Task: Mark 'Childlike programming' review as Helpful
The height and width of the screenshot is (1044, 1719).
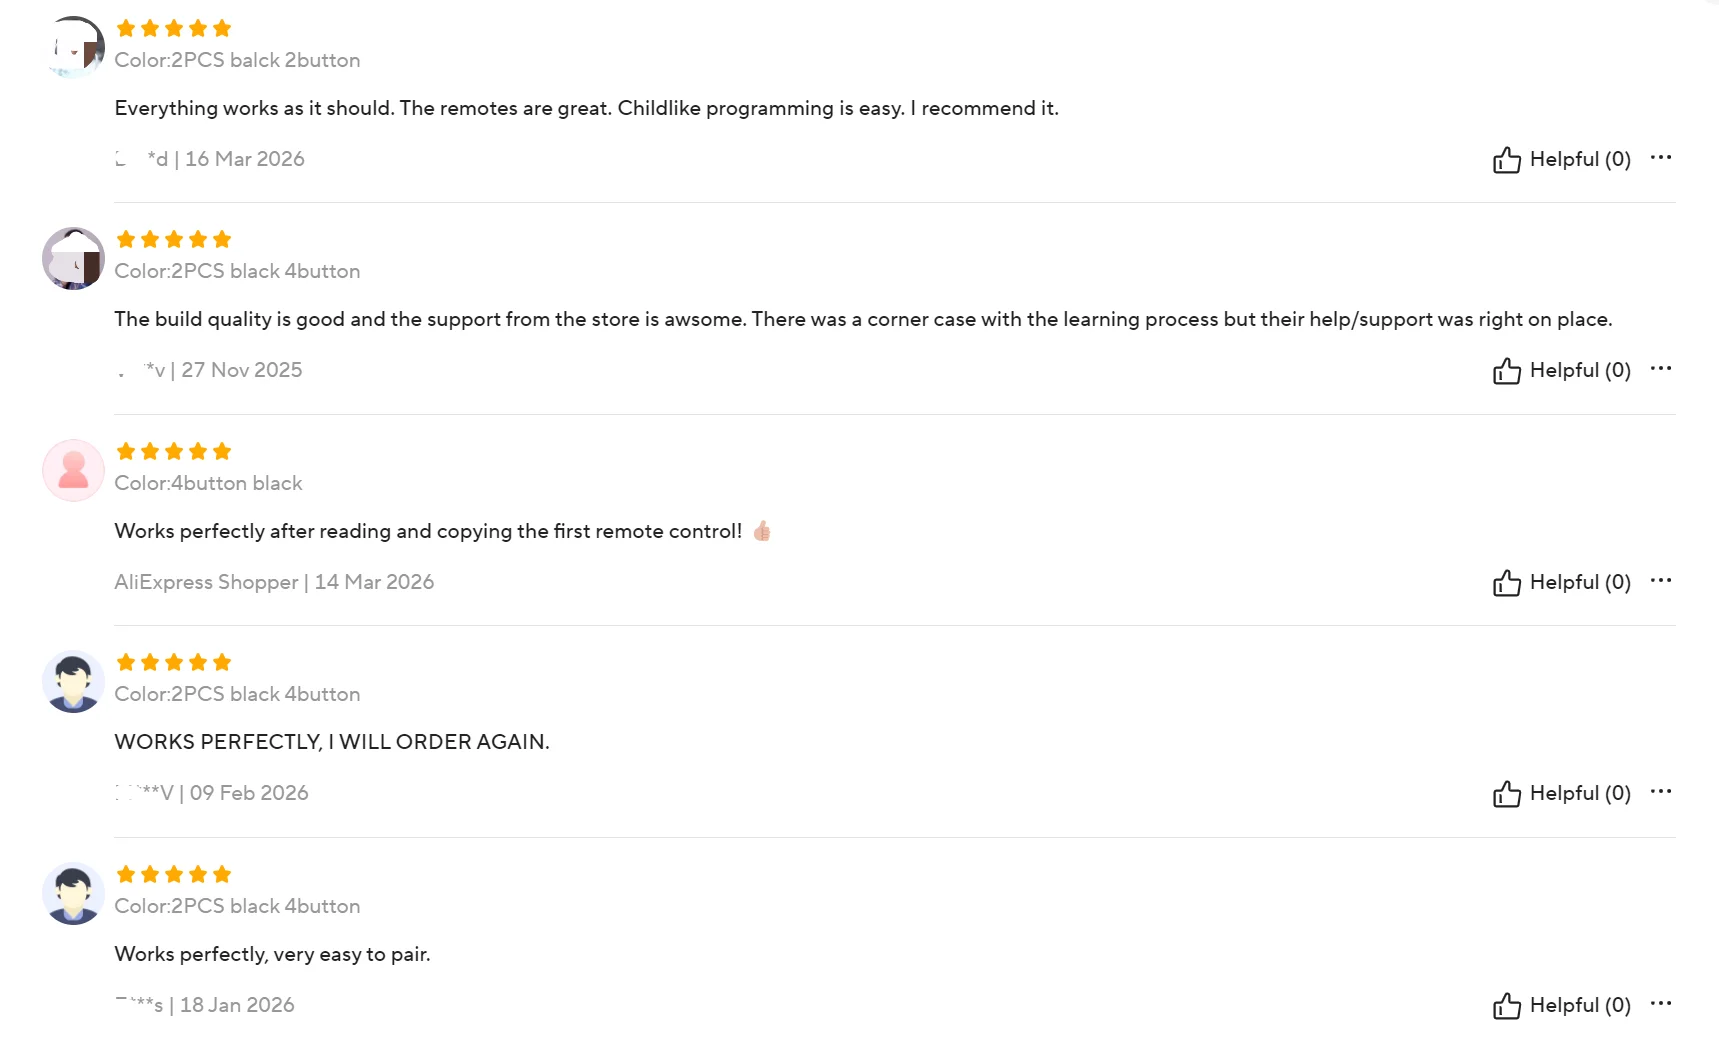Action: pyautogui.click(x=1562, y=160)
